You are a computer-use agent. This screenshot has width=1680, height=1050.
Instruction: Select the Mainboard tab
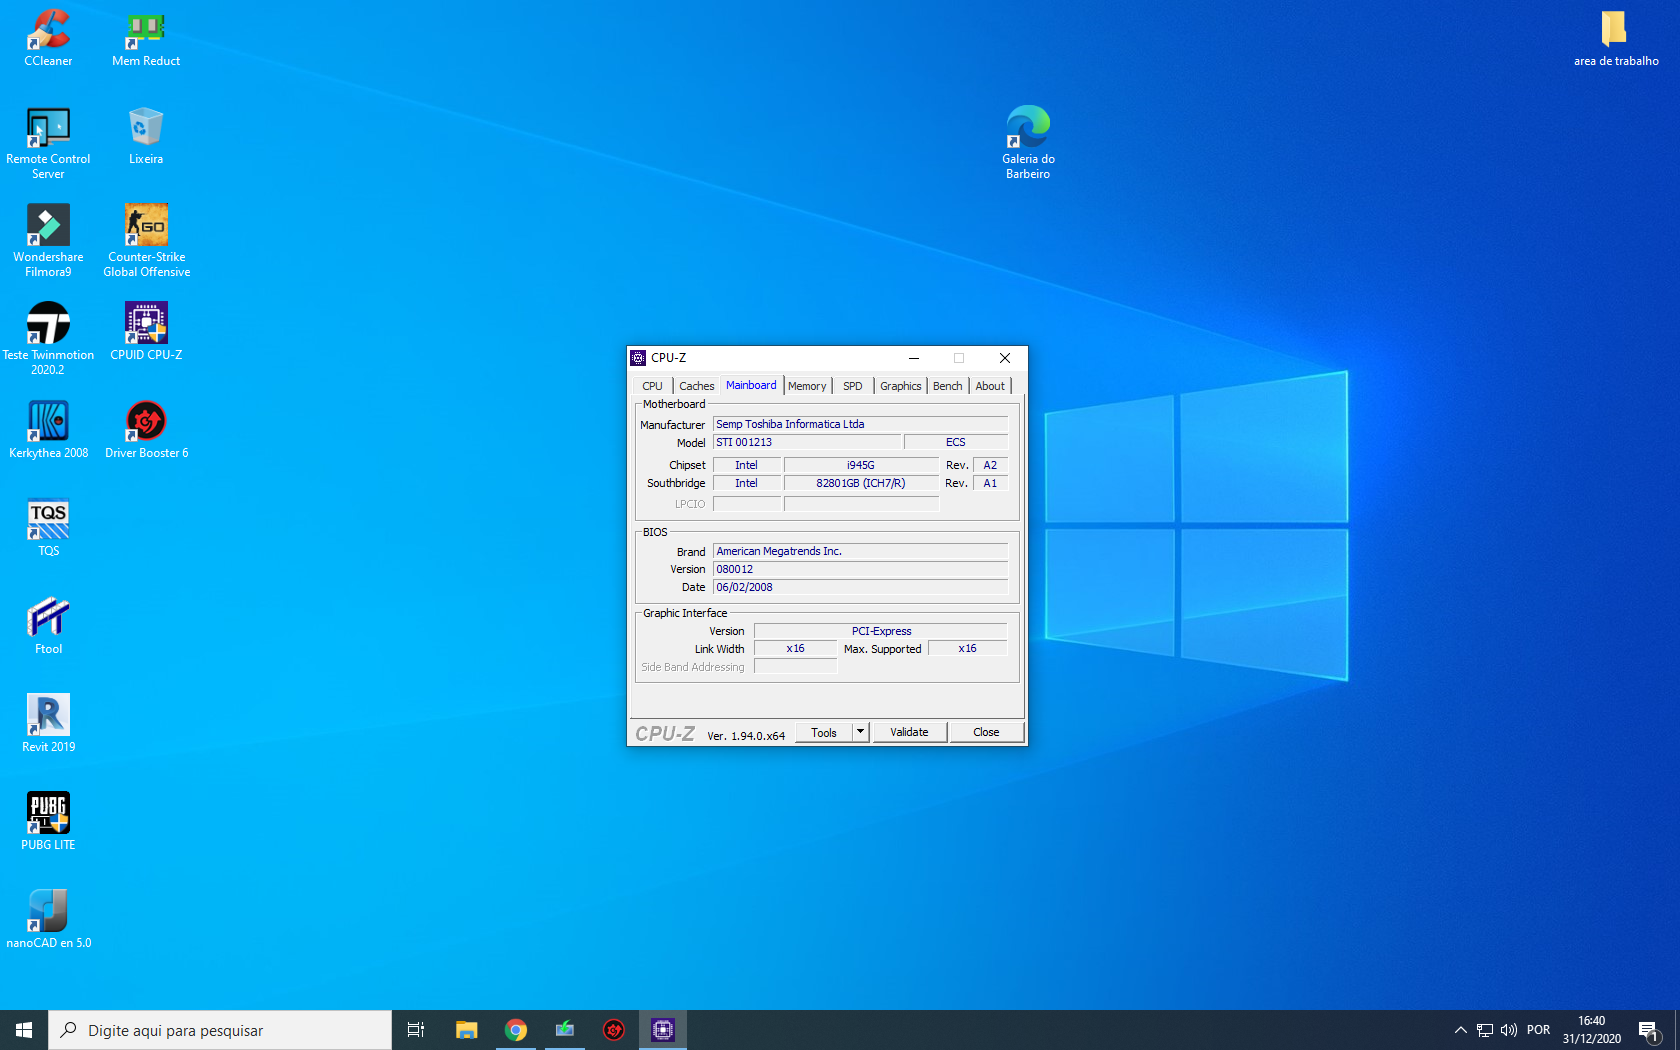point(751,385)
